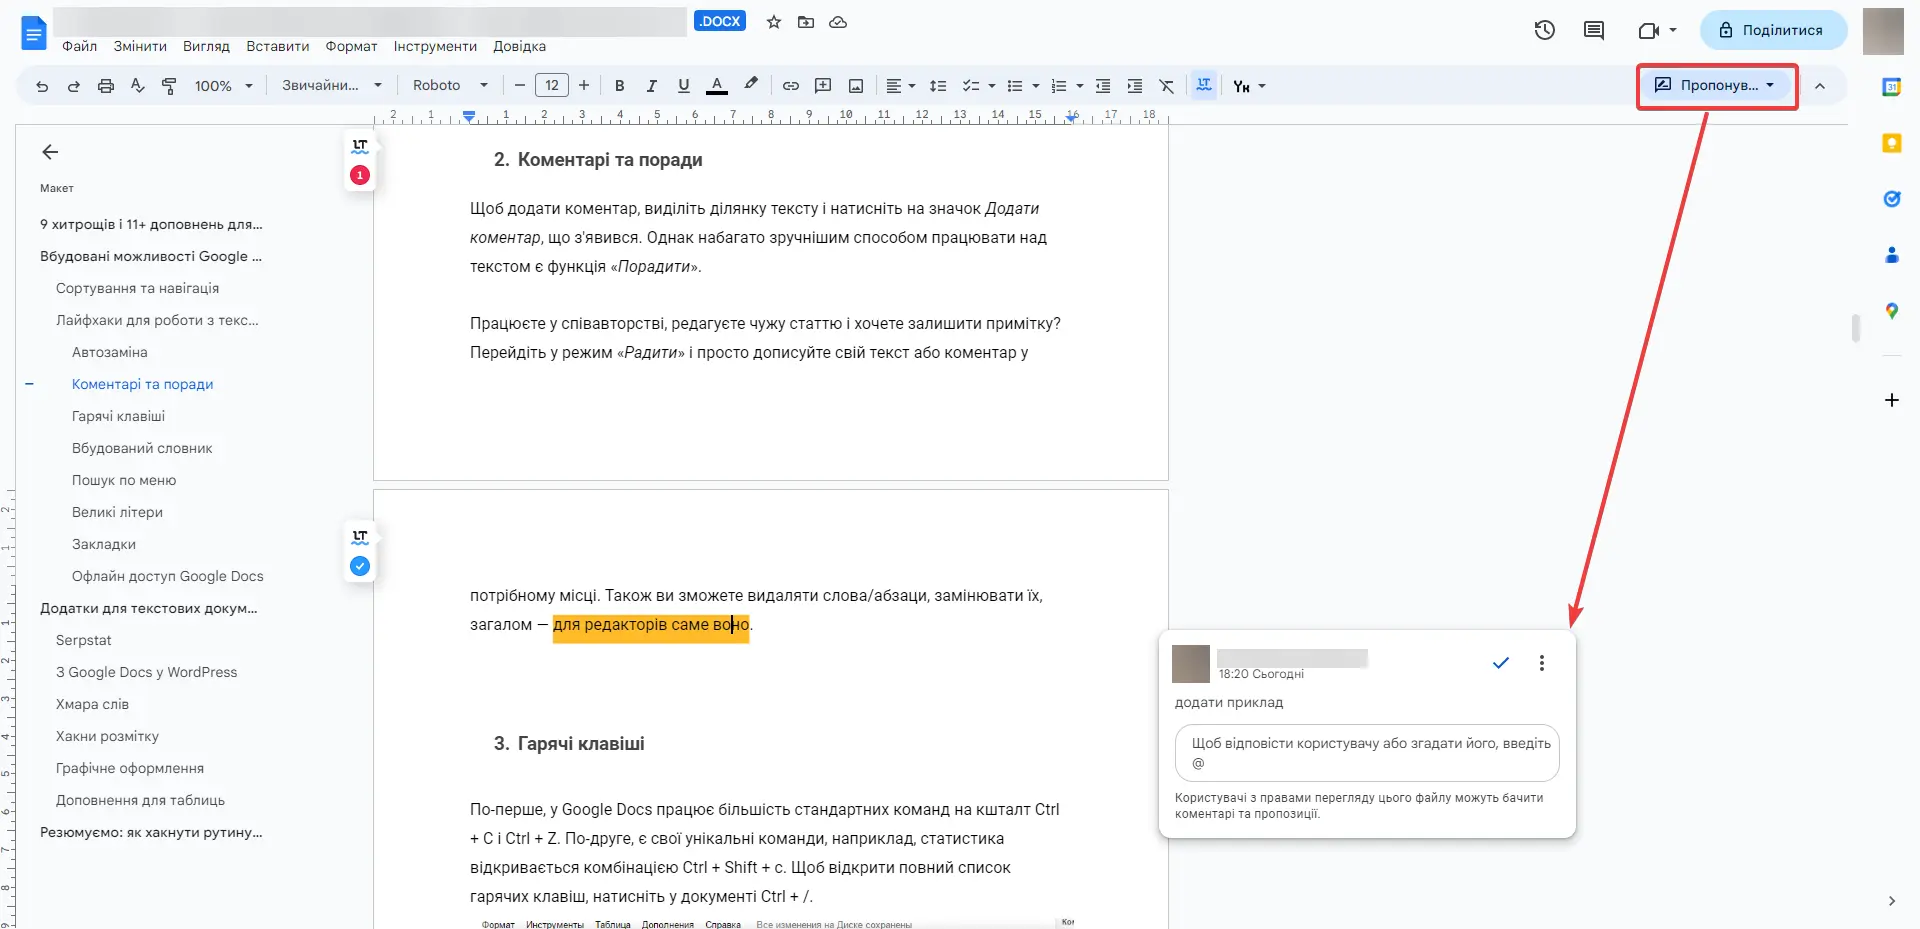
Task: Jump to Автозаміна in outline
Action: click(109, 352)
